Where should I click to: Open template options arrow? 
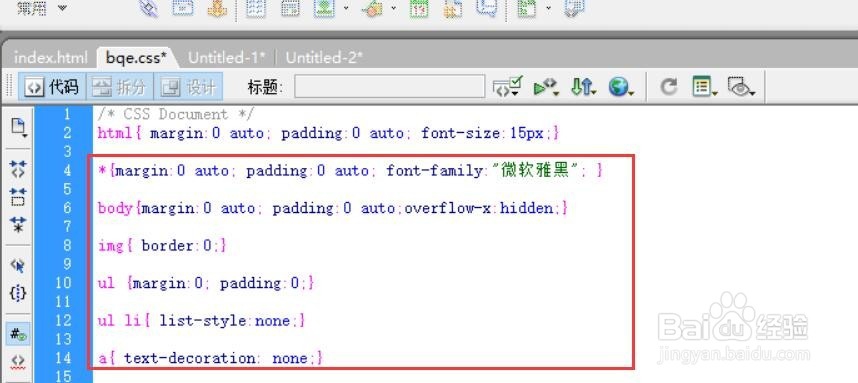pos(548,8)
